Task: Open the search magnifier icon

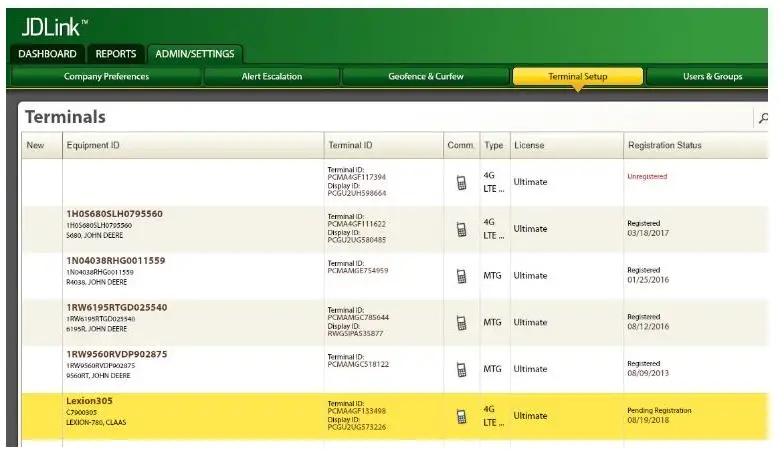Action: [763, 118]
